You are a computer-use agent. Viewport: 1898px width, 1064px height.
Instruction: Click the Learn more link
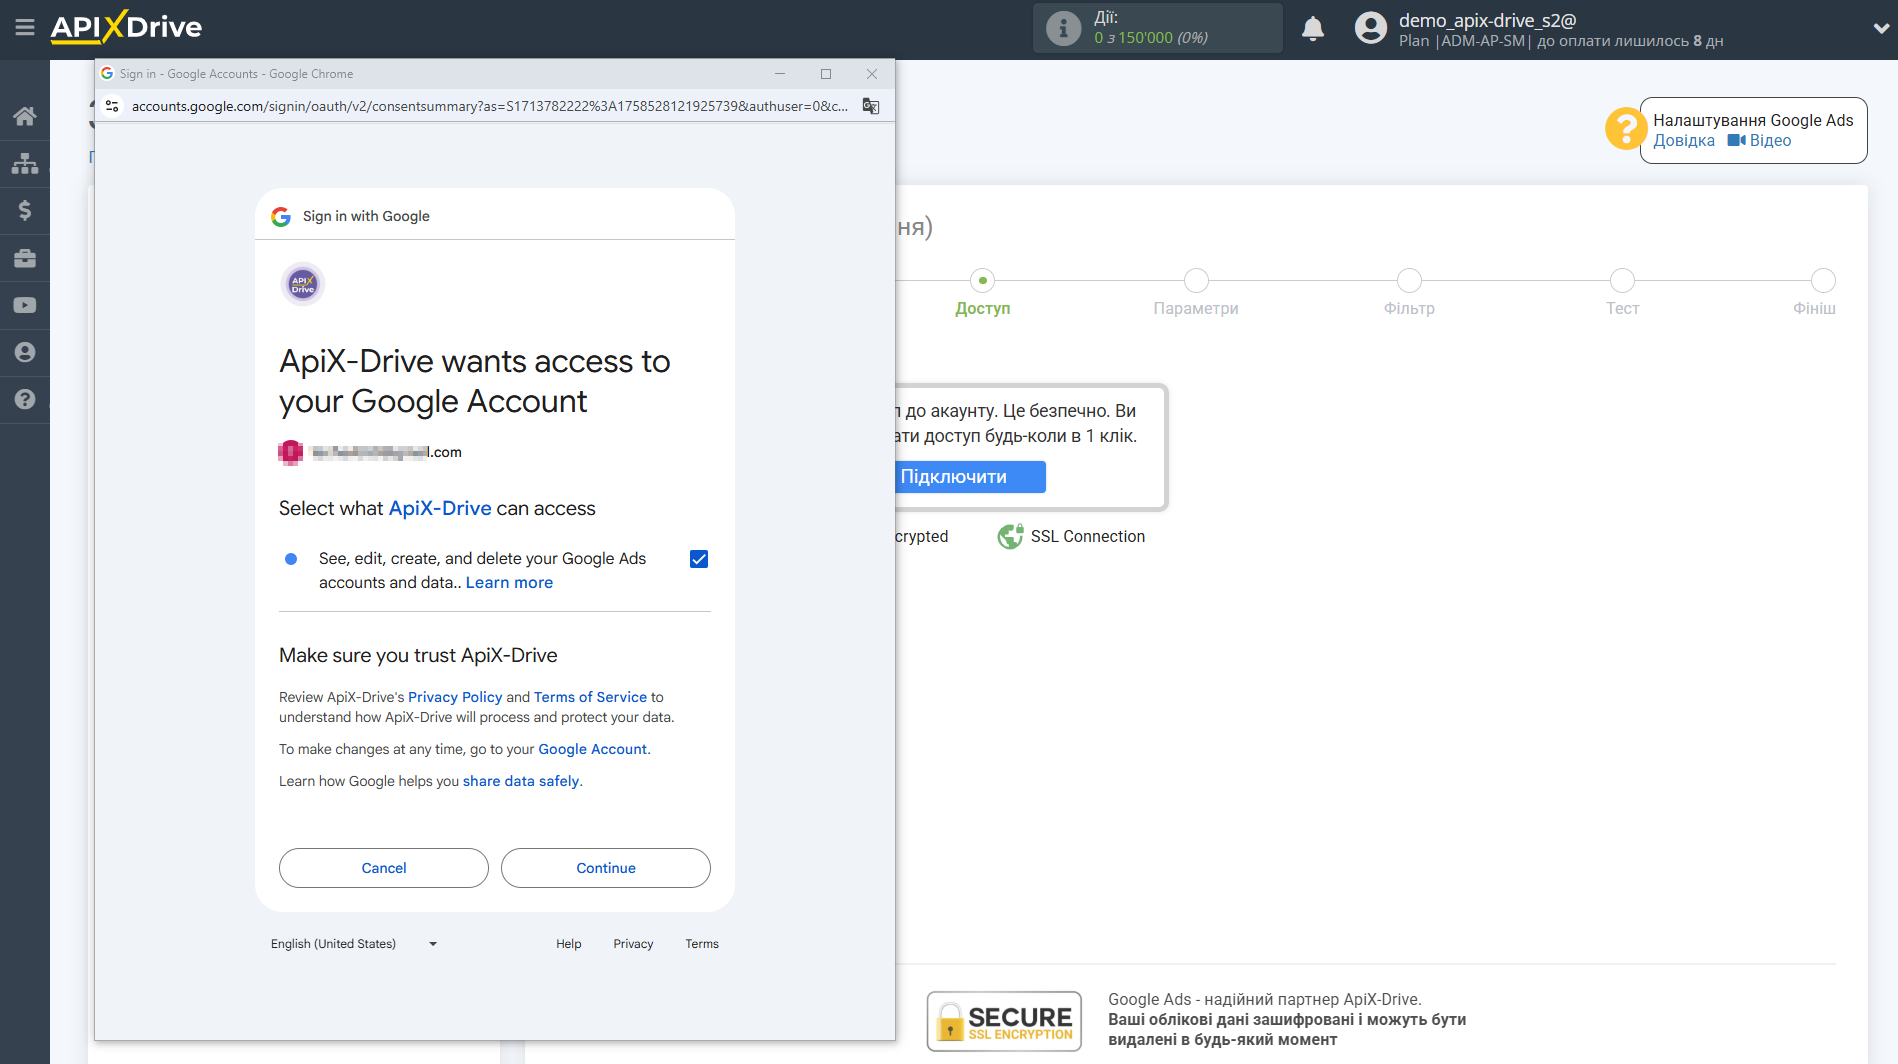pyautogui.click(x=509, y=583)
